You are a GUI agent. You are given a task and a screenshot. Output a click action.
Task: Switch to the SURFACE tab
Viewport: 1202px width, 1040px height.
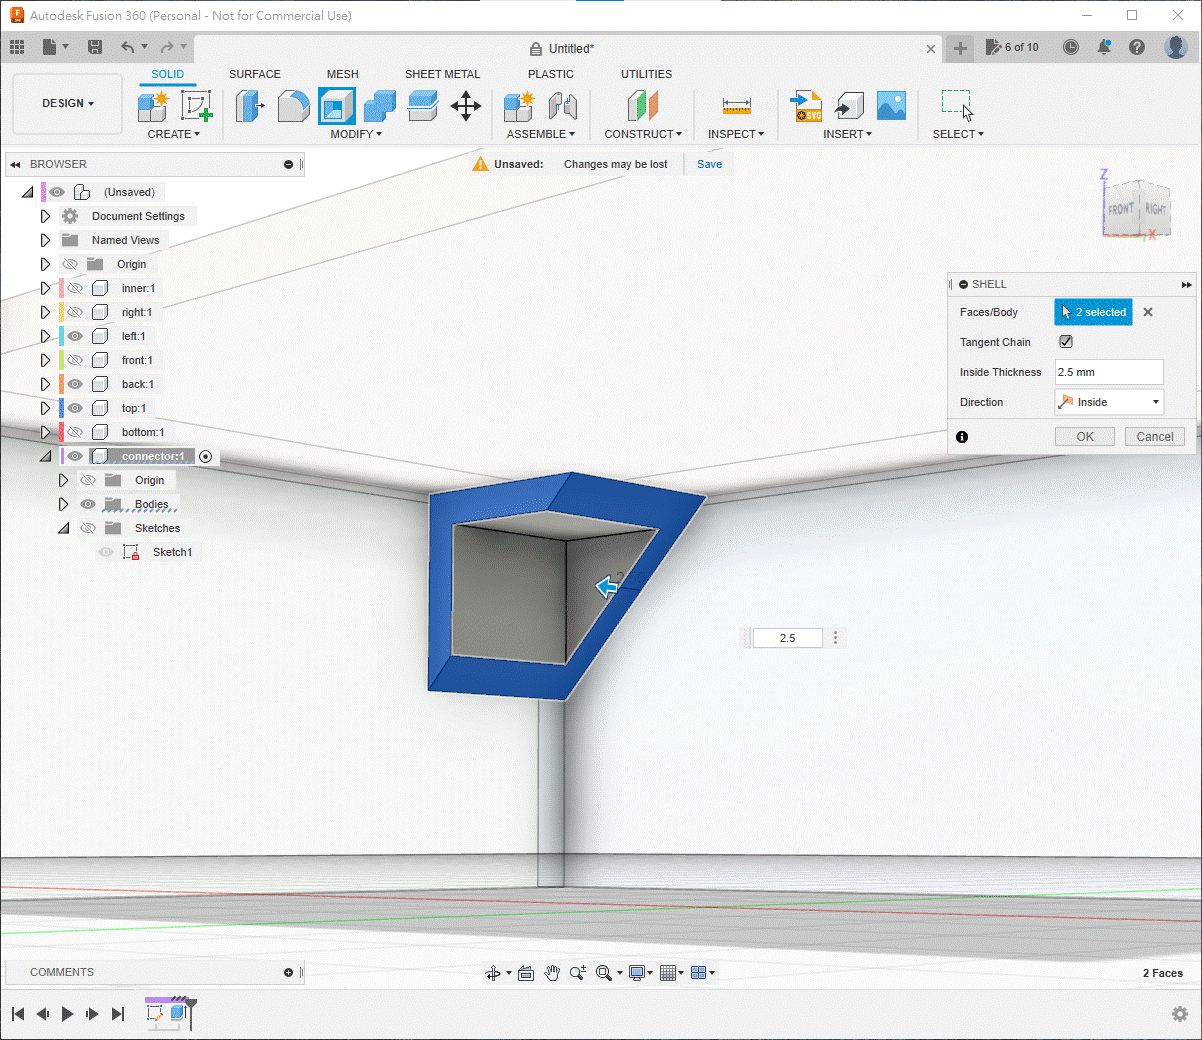[254, 74]
